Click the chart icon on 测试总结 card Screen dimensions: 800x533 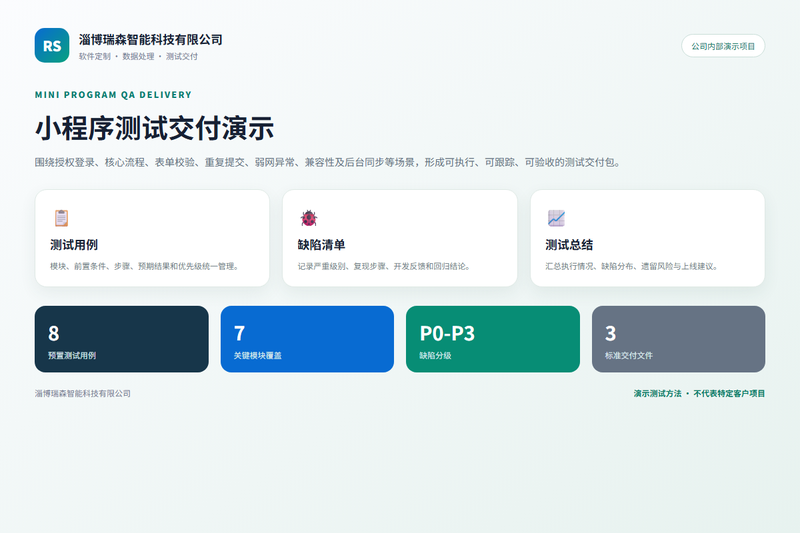point(556,218)
